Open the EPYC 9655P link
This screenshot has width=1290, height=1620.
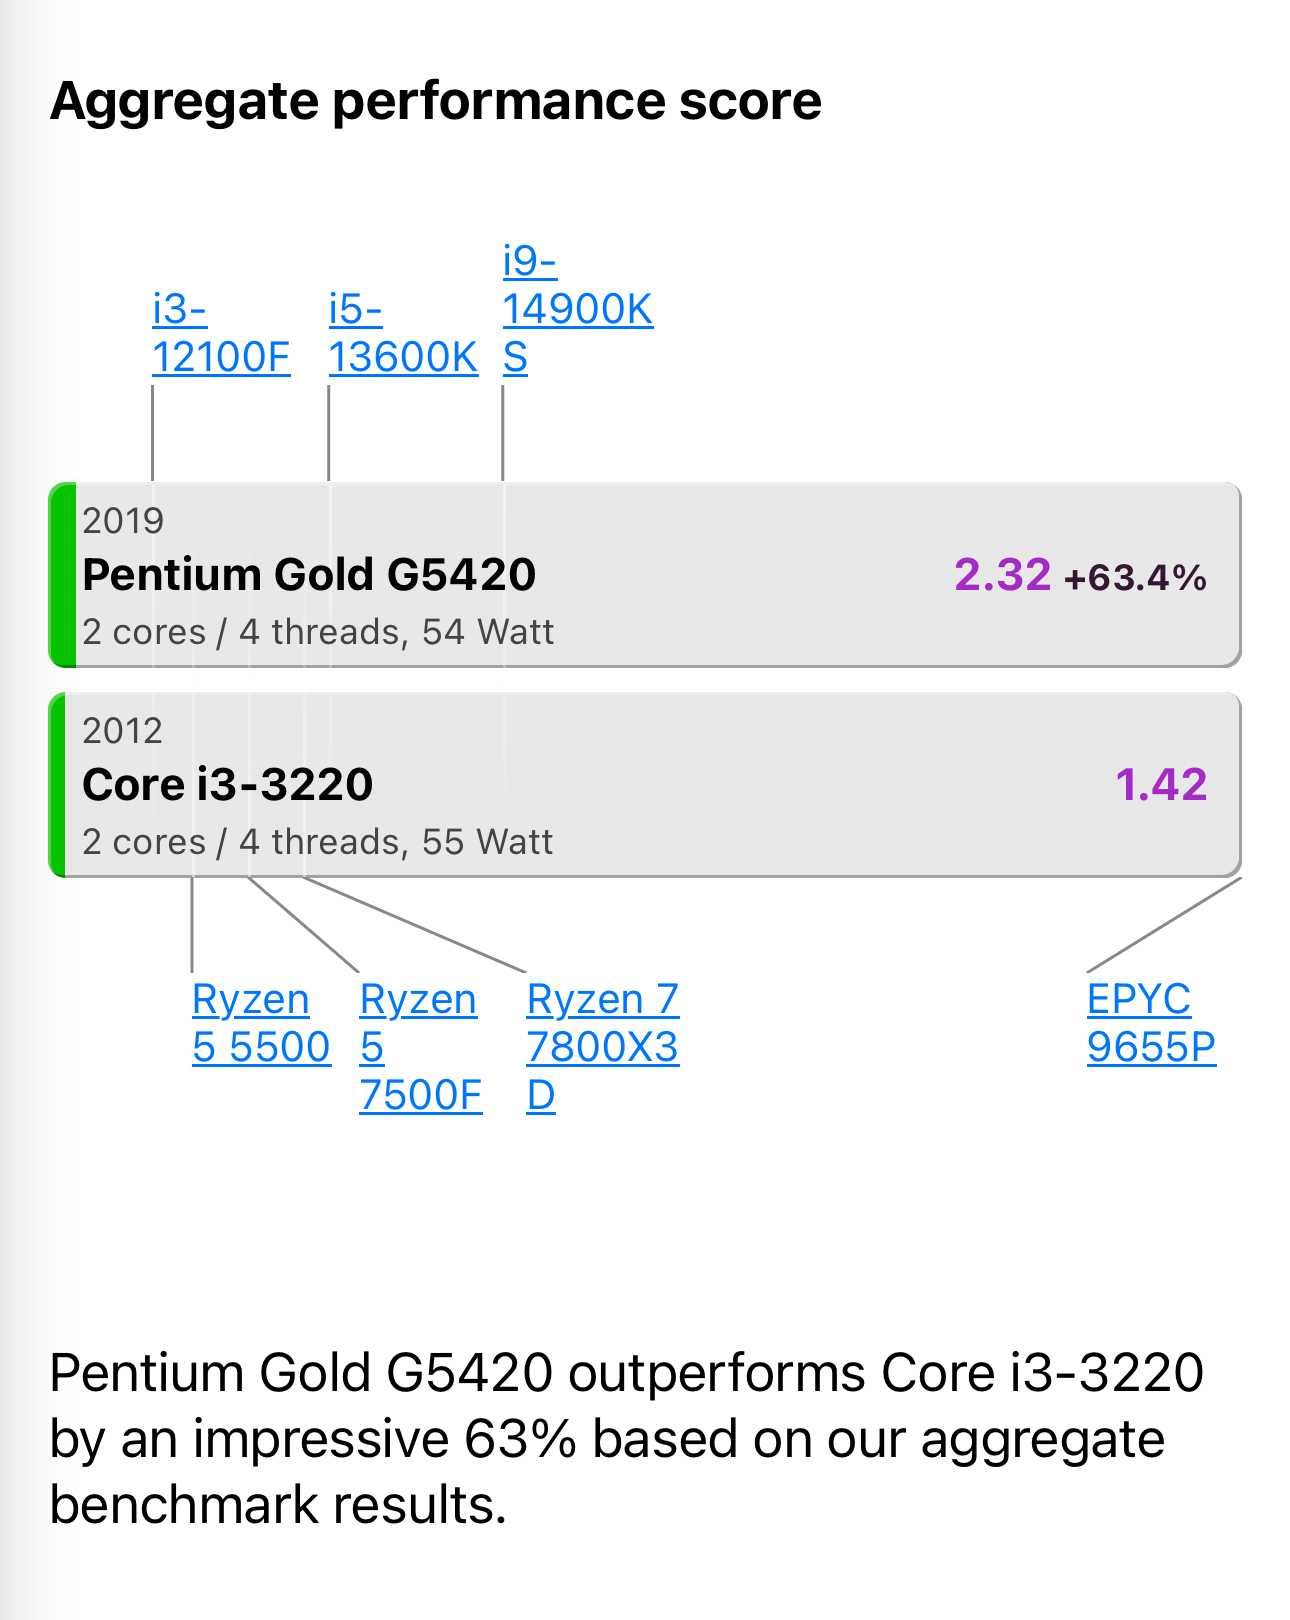[1151, 1022]
